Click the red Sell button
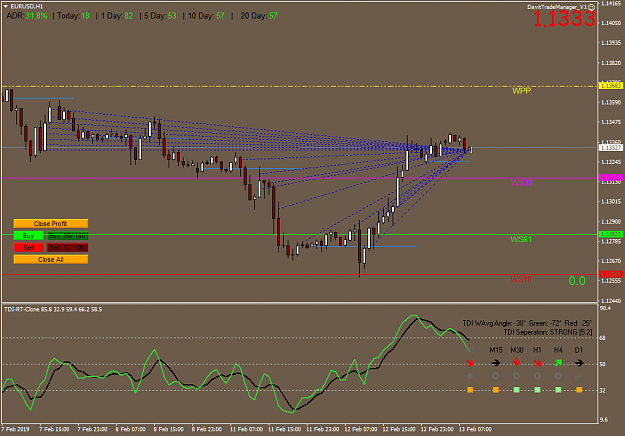 tap(28, 247)
